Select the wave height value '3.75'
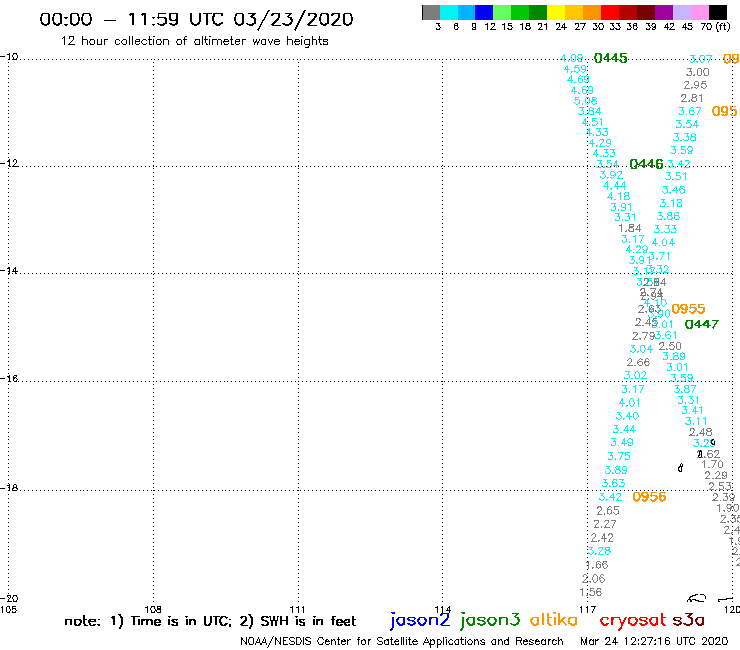 tap(619, 456)
